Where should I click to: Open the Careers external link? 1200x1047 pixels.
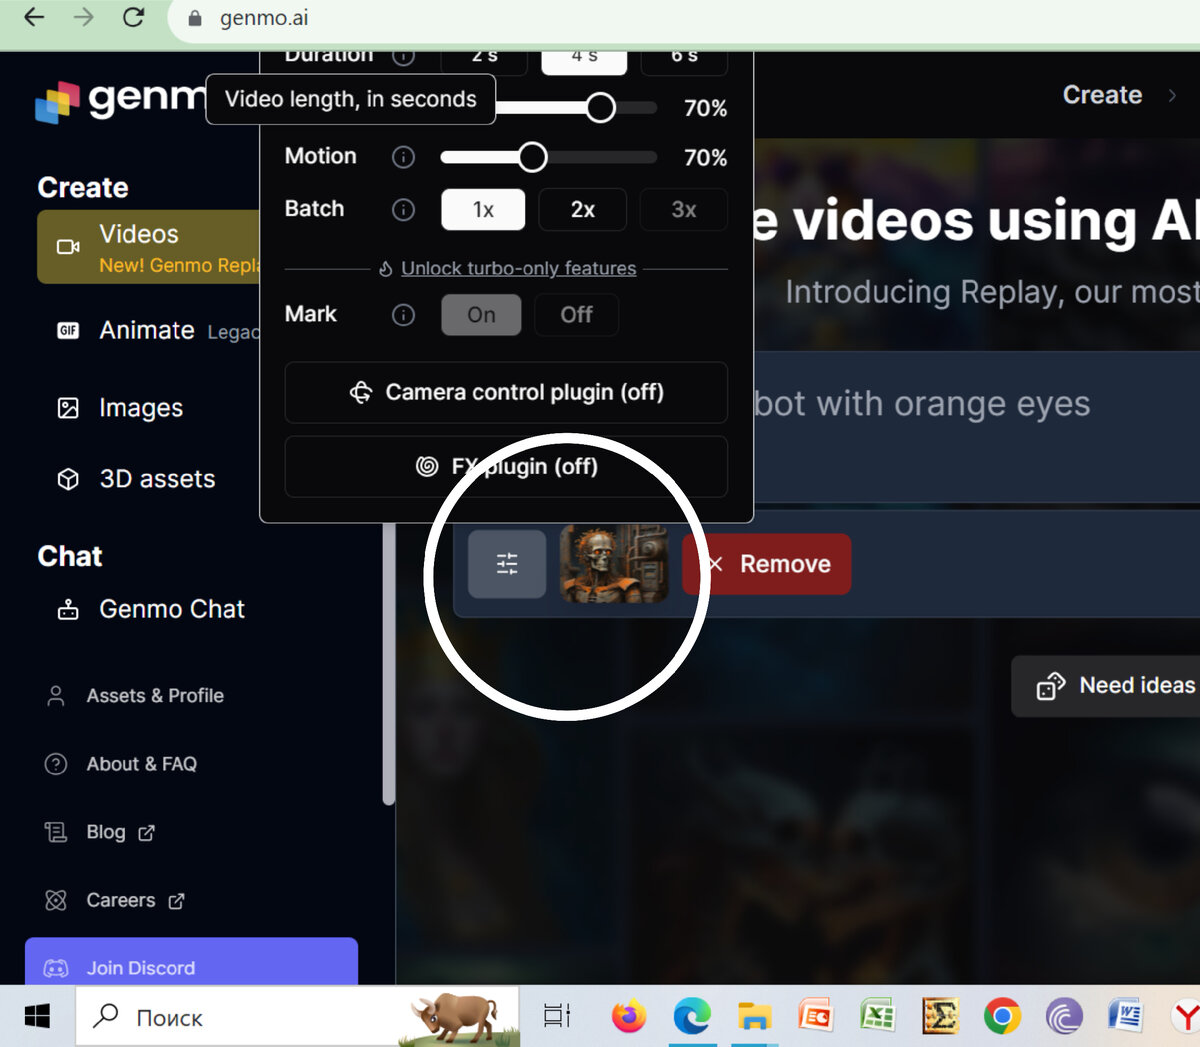115,900
